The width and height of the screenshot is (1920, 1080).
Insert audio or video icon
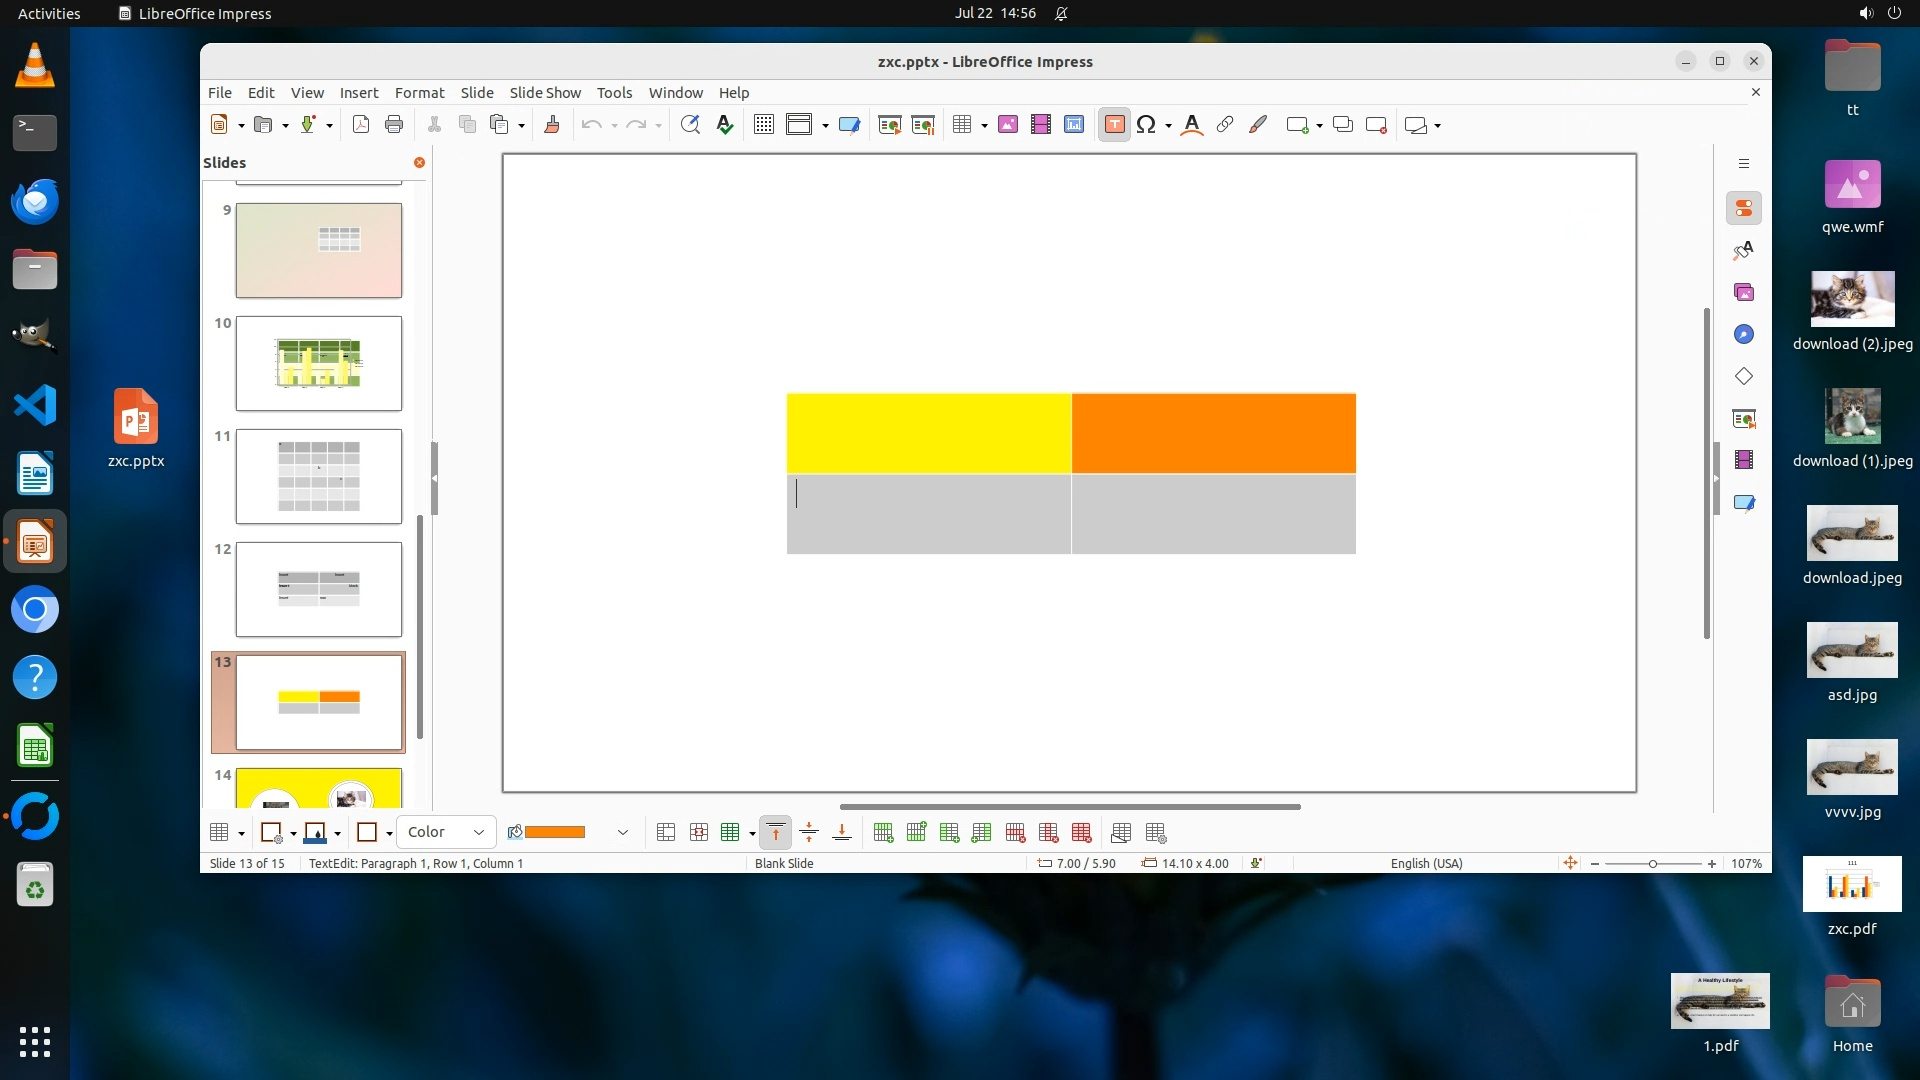1041,125
